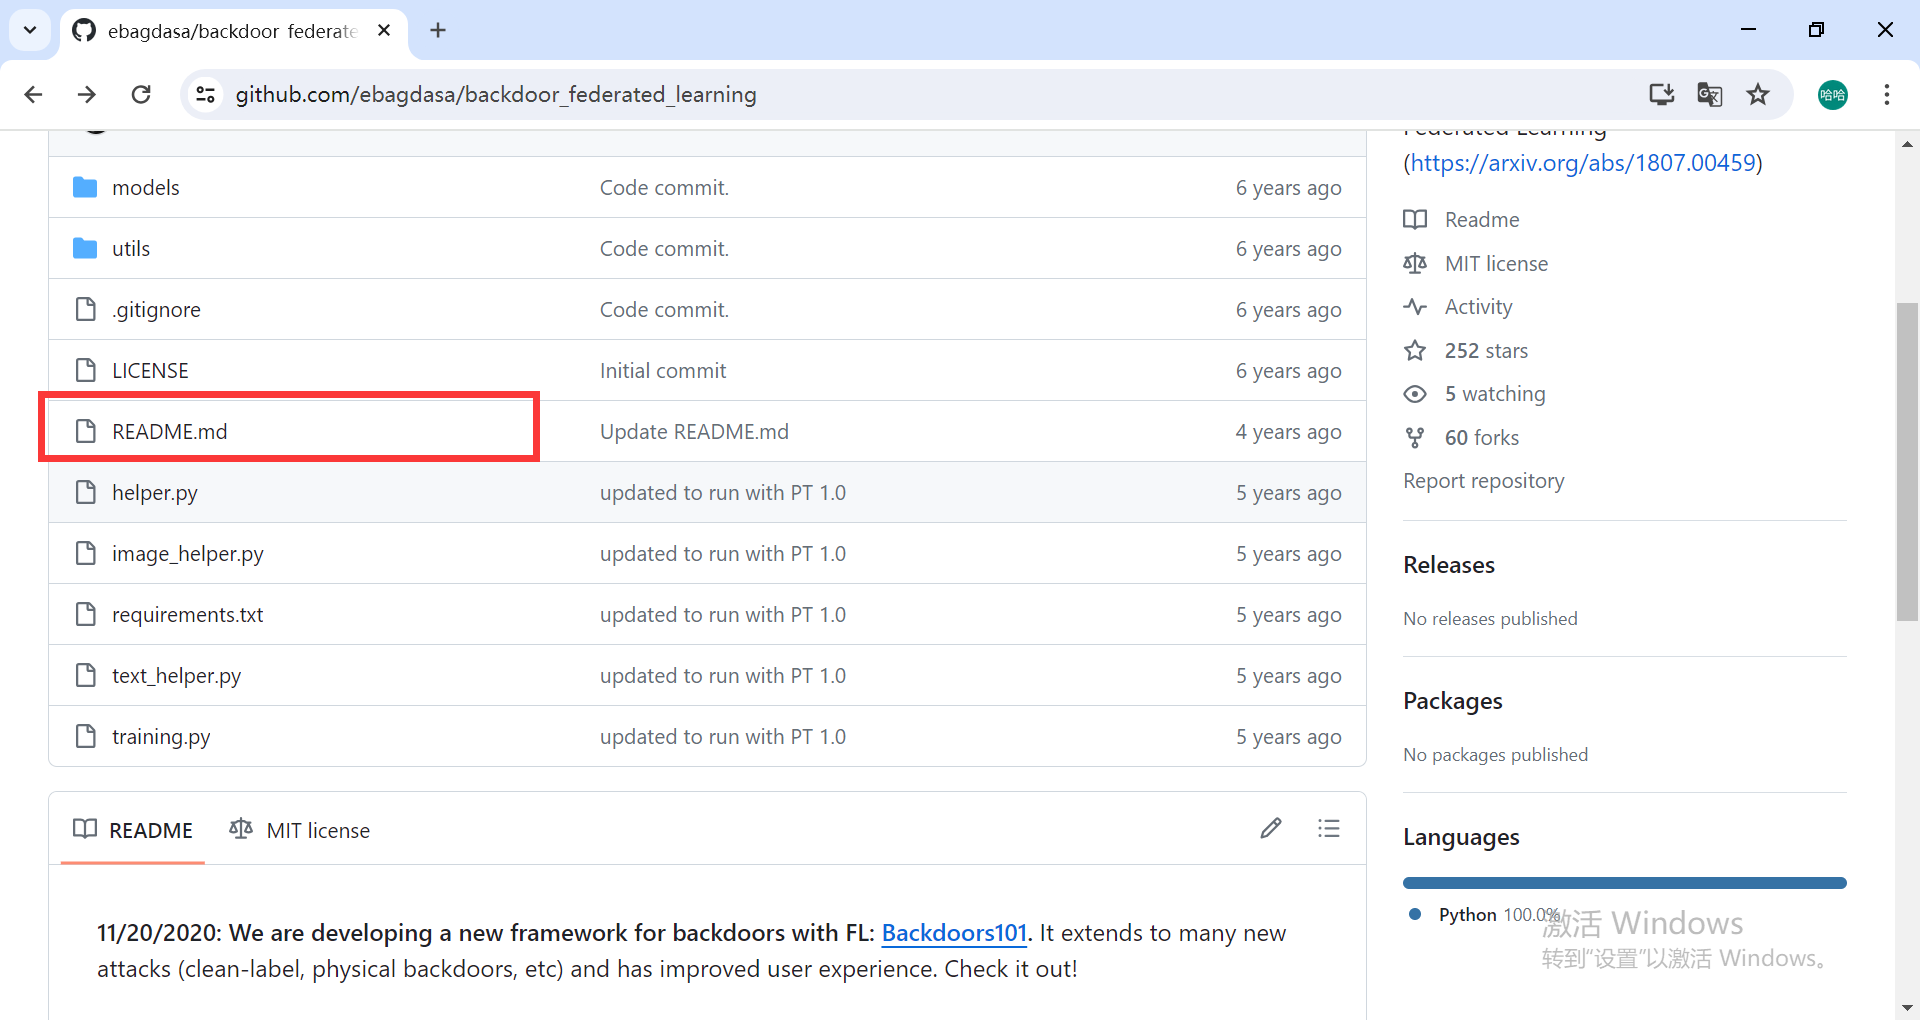This screenshot has width=1920, height=1020.
Task: Switch to the MIT license tab
Action: (x=300, y=830)
